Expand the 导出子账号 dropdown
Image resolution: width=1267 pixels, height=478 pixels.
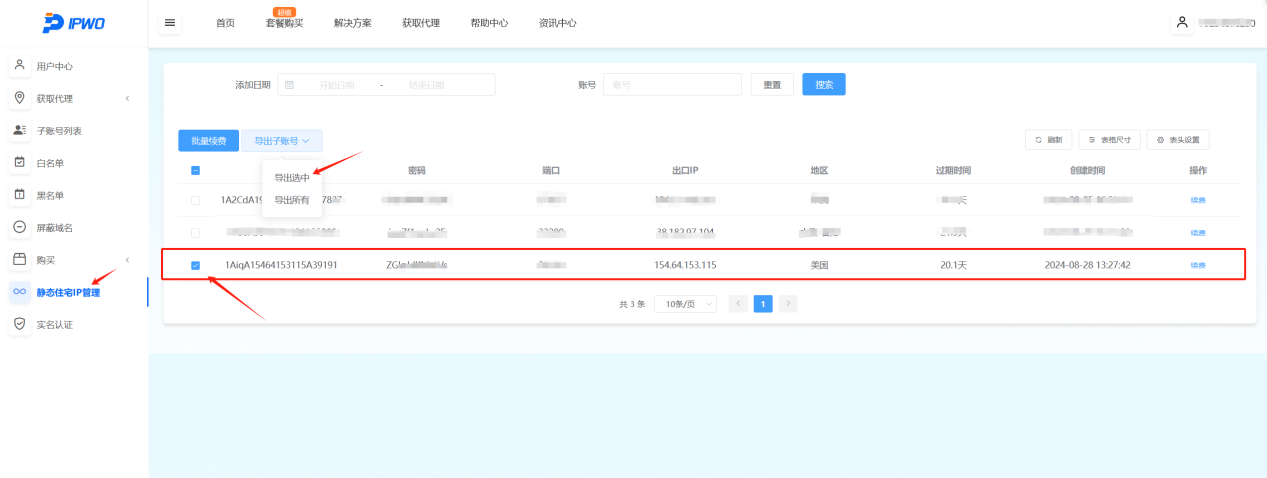(281, 141)
